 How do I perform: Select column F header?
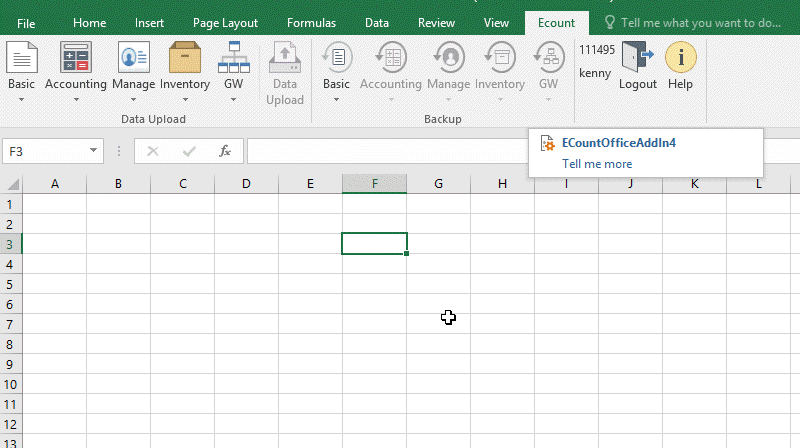pos(374,184)
